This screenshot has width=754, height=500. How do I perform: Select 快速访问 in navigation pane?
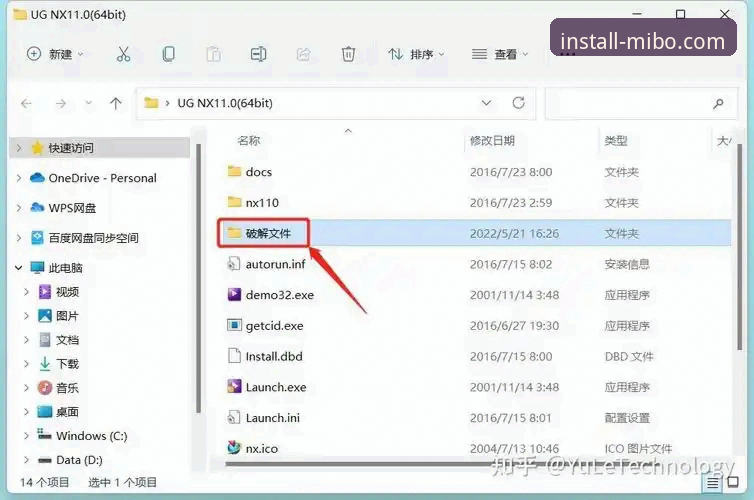71,148
